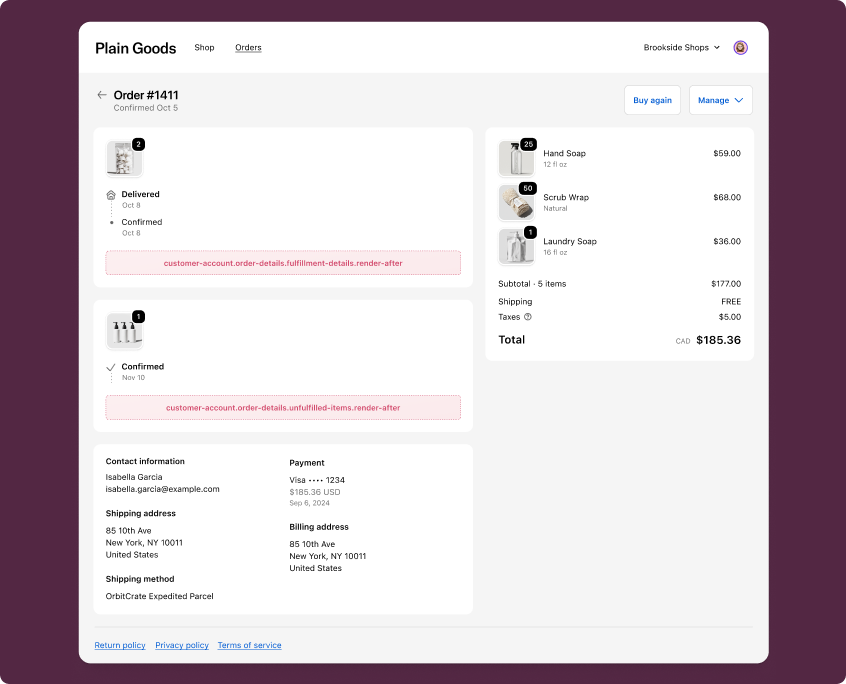Click the '12 fl oz' Hand Soap variant

tap(555, 165)
